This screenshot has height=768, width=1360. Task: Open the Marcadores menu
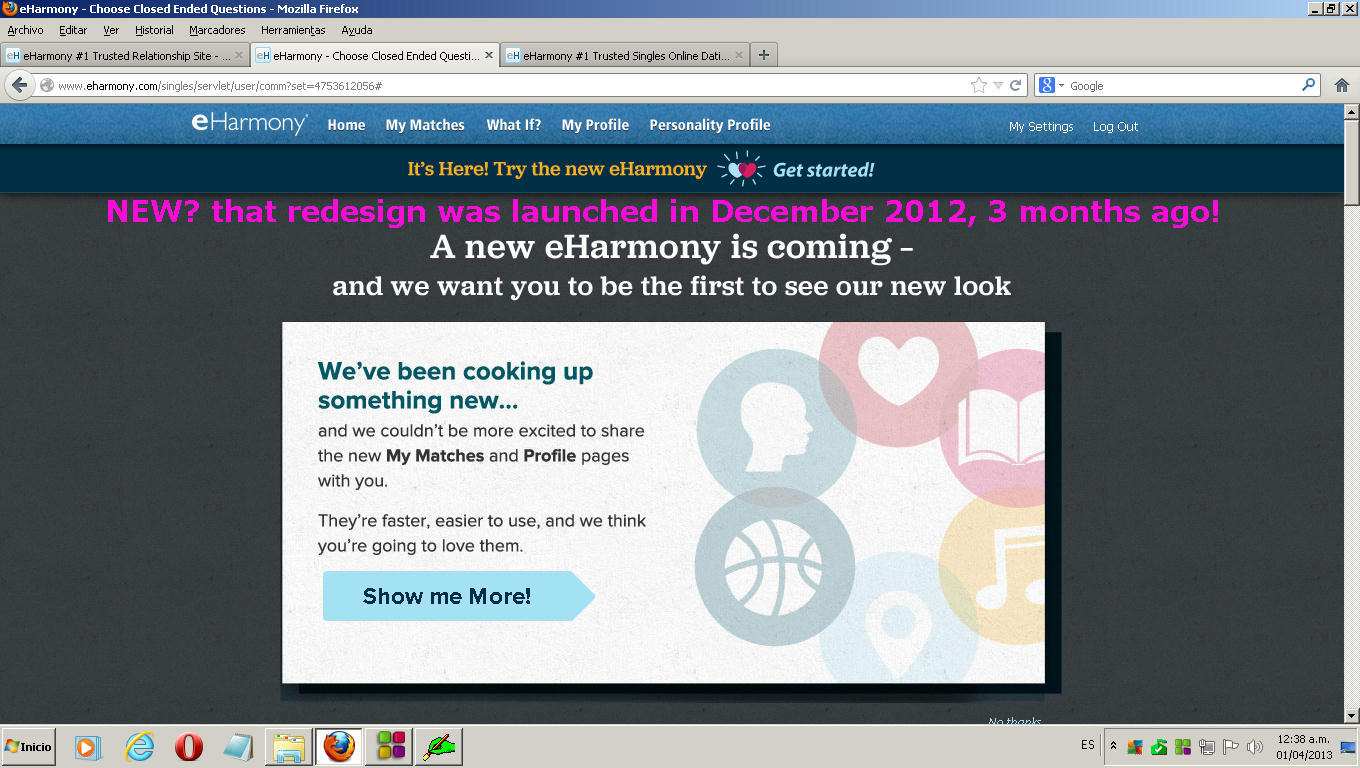point(217,30)
